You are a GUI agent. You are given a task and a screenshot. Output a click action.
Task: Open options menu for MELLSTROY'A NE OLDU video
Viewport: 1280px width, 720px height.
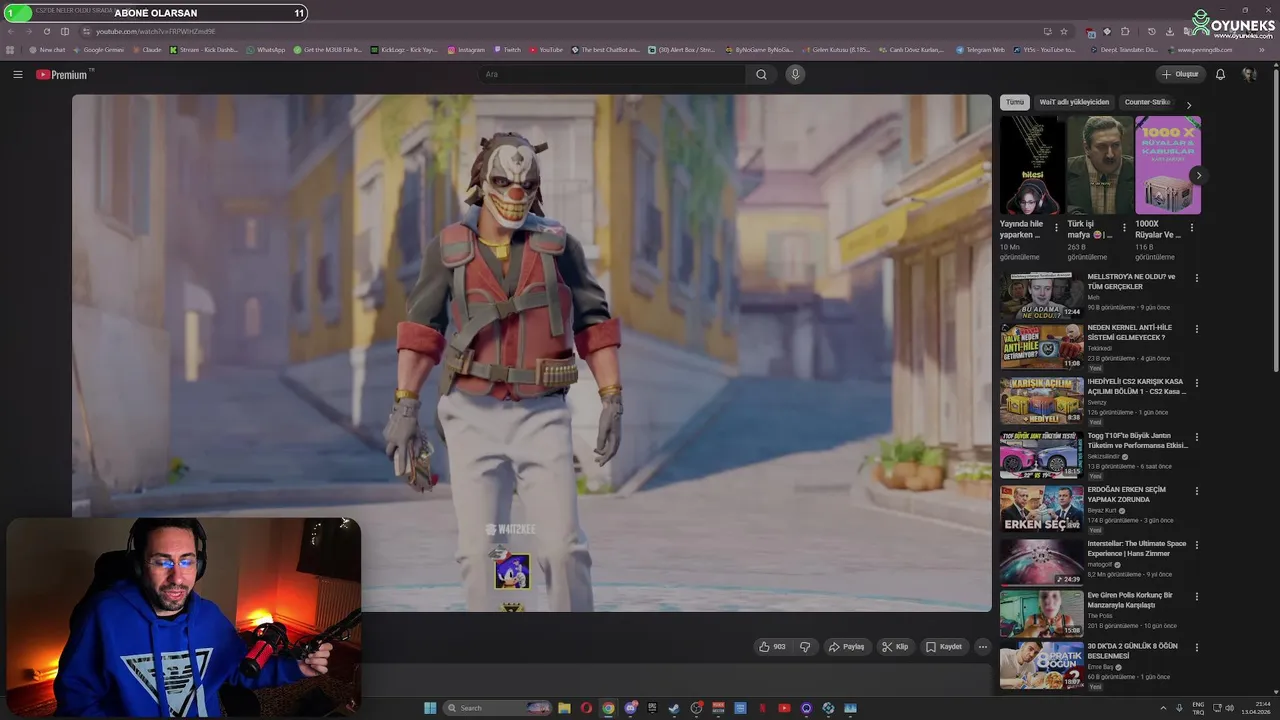pyautogui.click(x=1197, y=278)
